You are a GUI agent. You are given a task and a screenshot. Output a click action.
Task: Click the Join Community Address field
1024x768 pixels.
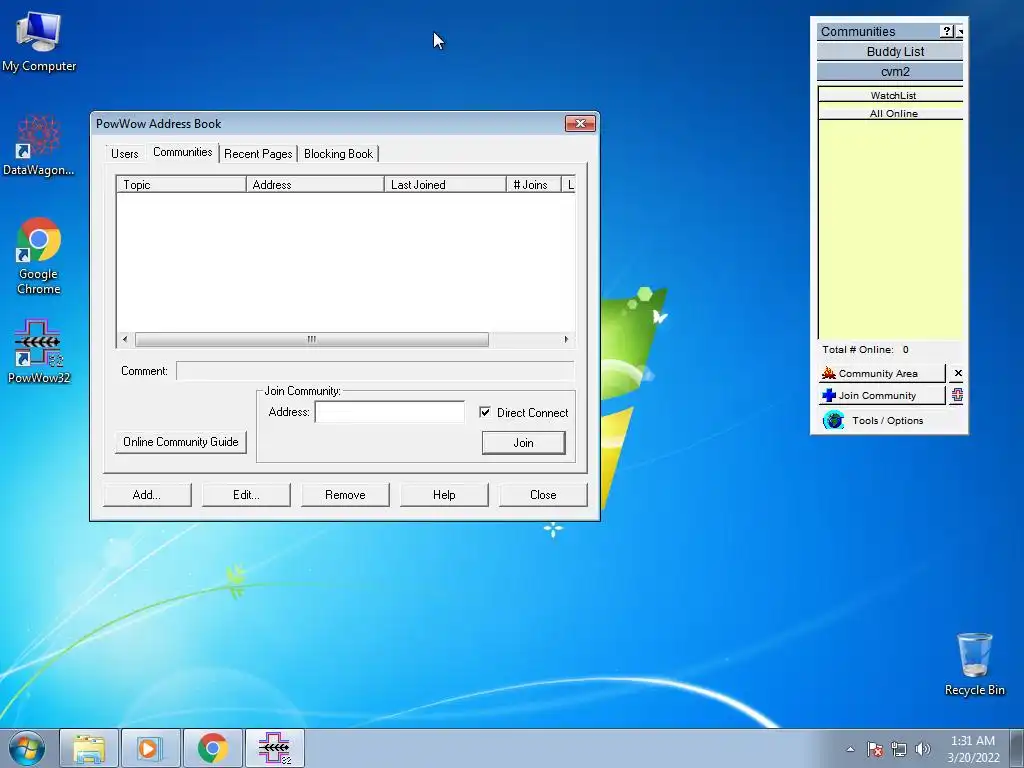390,412
